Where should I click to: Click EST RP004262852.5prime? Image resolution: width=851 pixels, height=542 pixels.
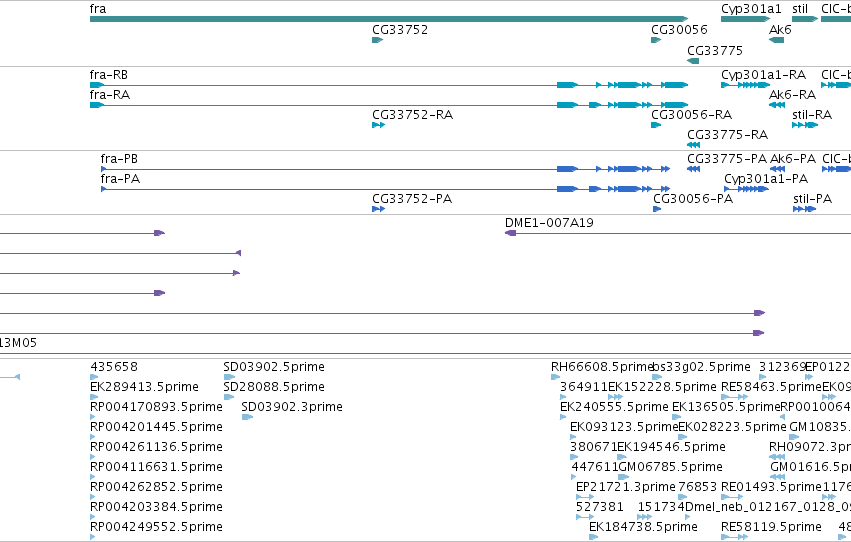156,487
